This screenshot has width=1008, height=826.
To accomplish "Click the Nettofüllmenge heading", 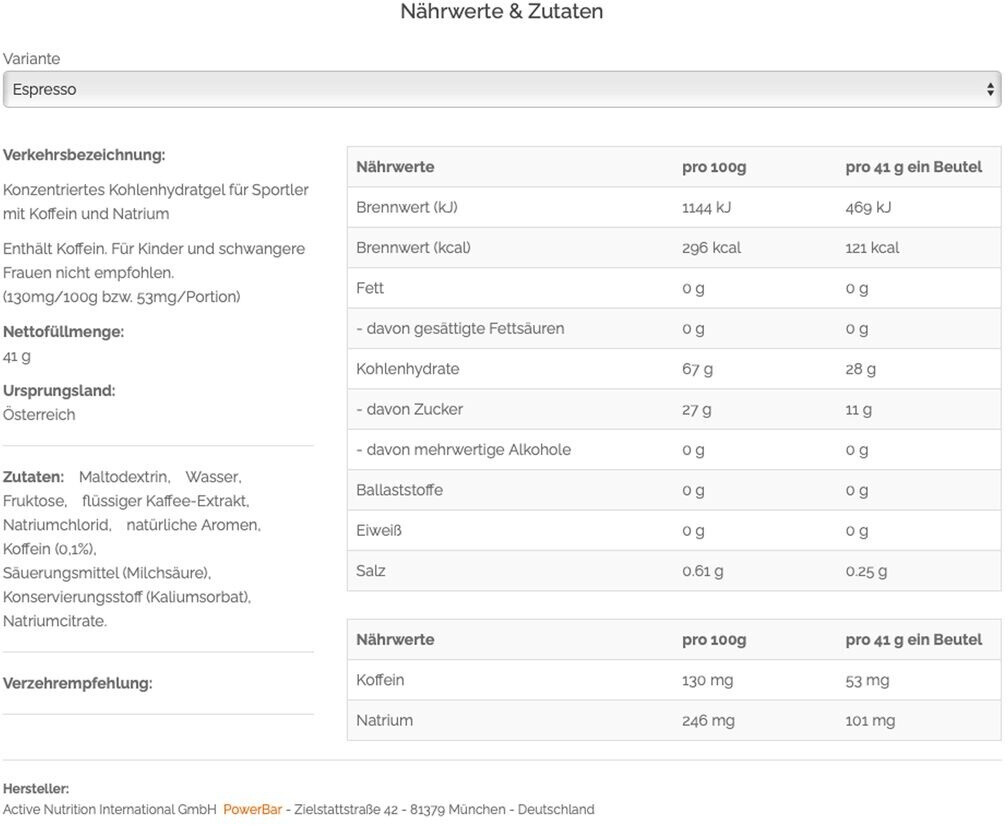I will [x=63, y=331].
